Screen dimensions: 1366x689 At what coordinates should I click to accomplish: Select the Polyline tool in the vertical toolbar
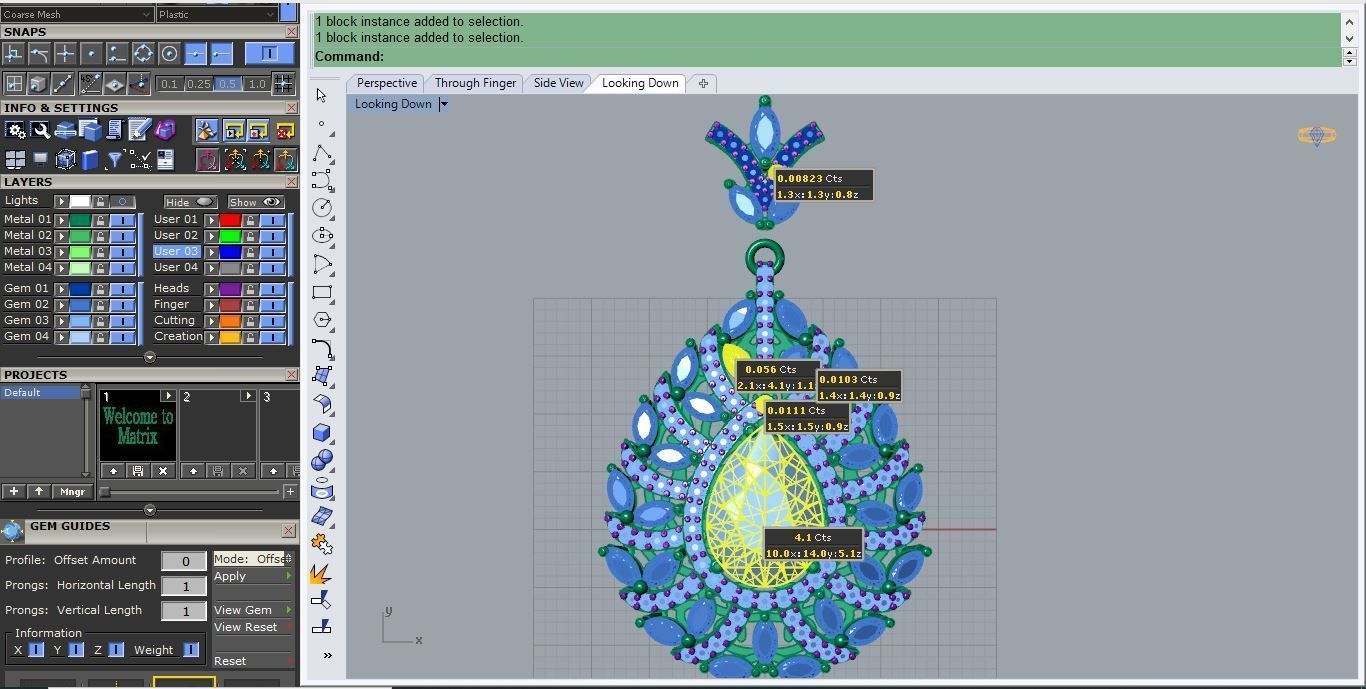pos(322,152)
